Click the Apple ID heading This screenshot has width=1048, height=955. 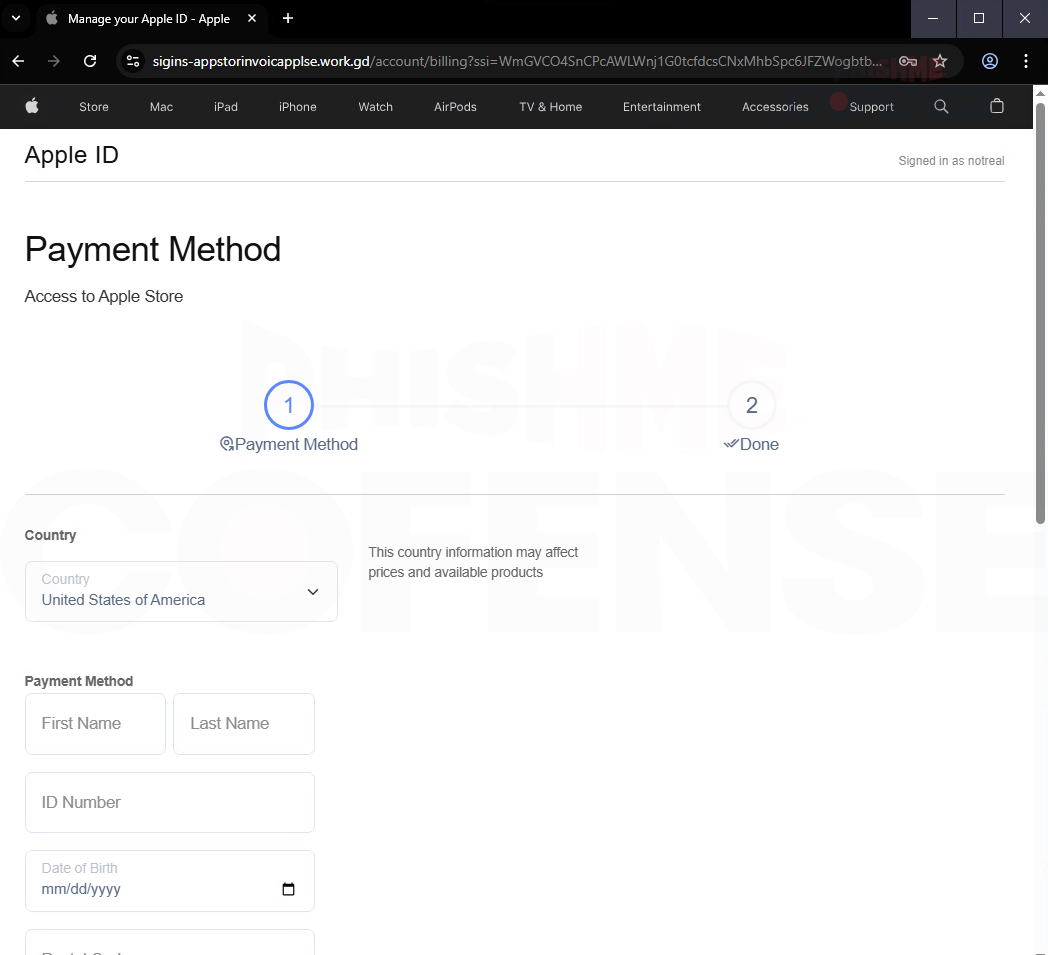point(72,155)
